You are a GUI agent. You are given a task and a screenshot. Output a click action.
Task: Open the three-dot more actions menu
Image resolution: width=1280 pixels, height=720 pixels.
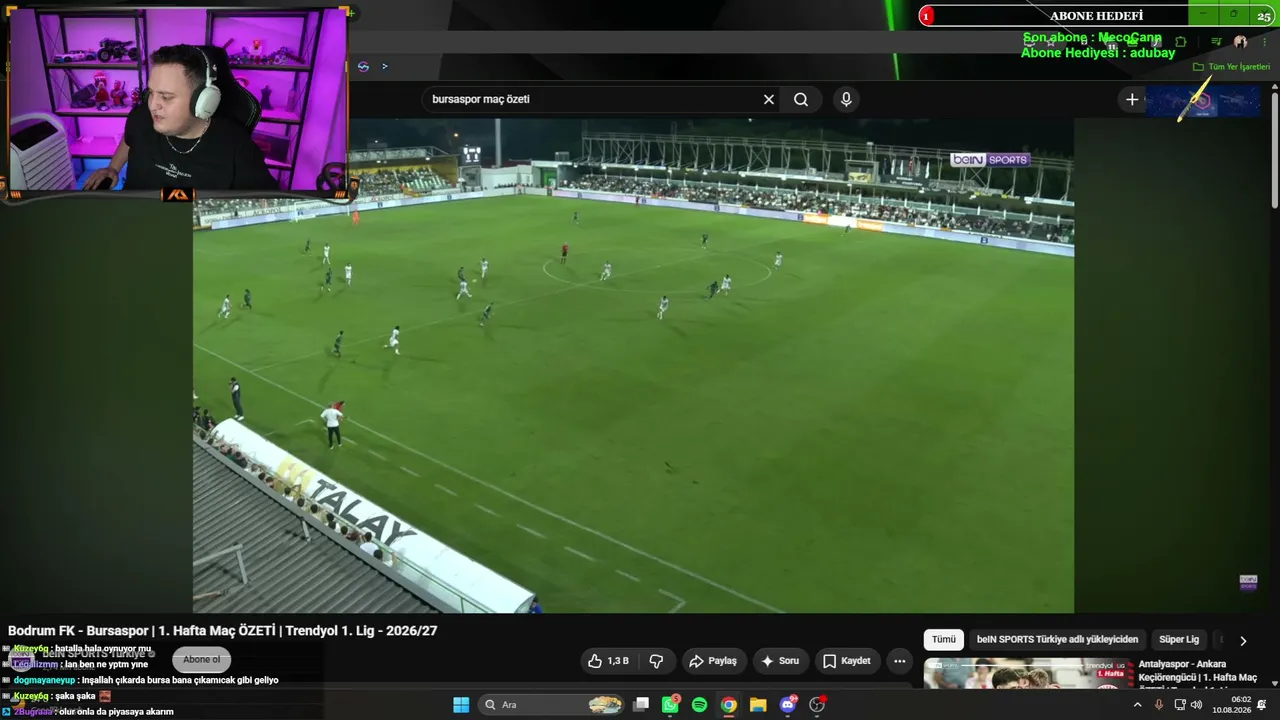pyautogui.click(x=899, y=661)
